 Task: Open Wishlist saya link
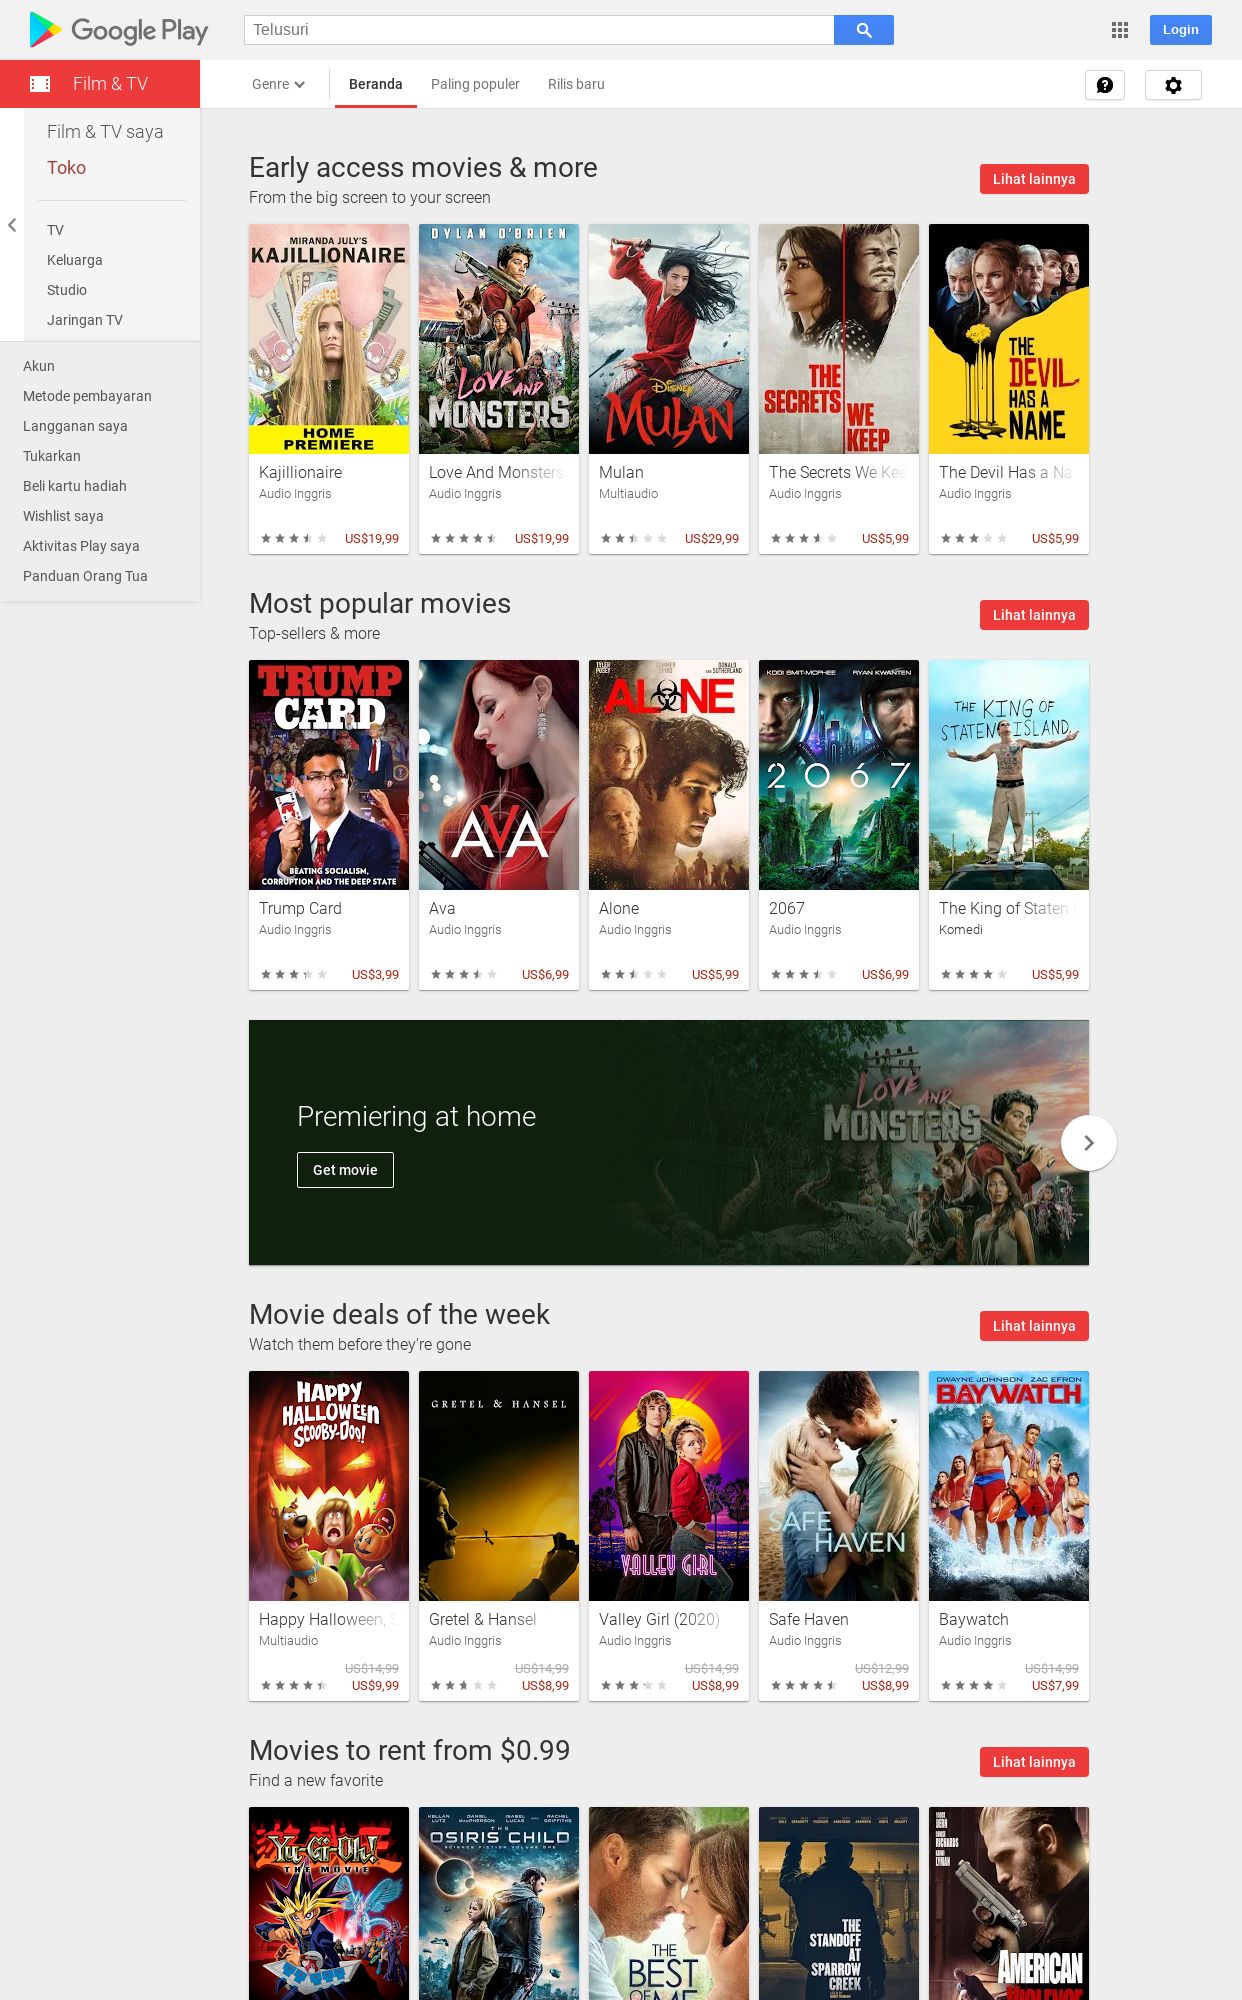click(x=63, y=516)
